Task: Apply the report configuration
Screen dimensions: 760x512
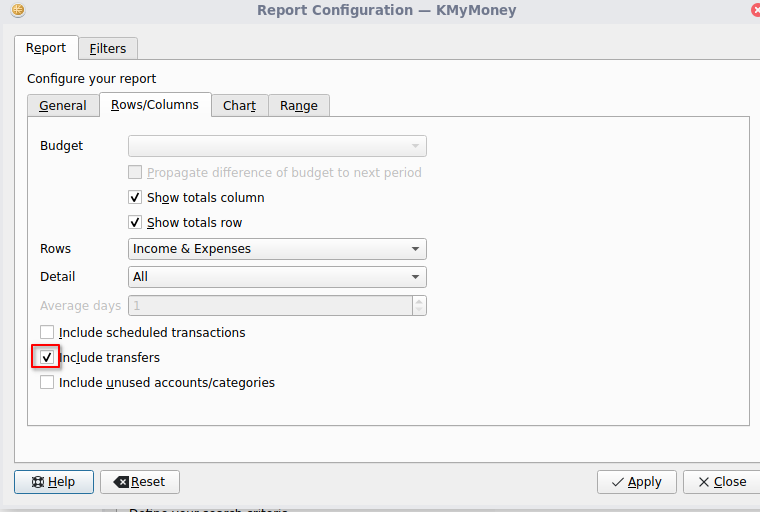Action: pyautogui.click(x=636, y=481)
